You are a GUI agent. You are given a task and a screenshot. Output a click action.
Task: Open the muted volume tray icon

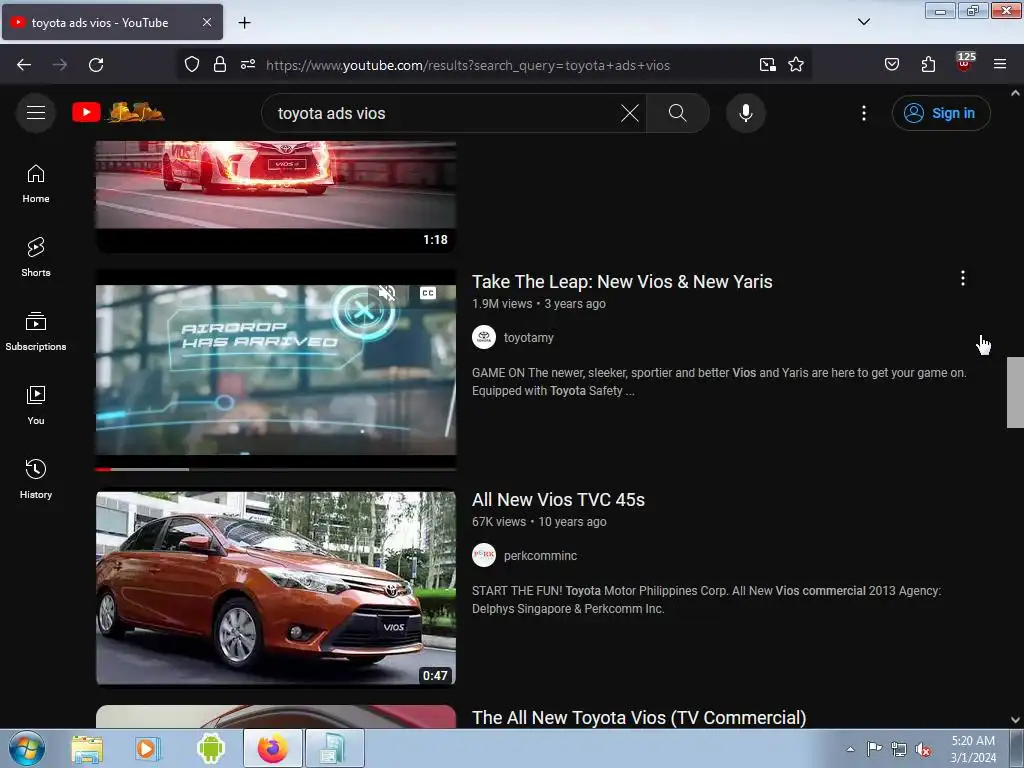point(923,750)
